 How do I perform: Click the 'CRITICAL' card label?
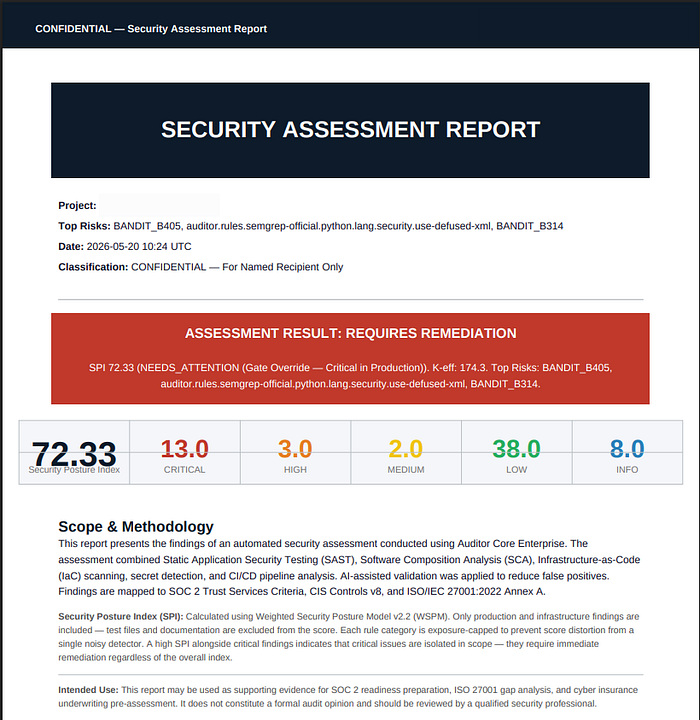tap(185, 470)
